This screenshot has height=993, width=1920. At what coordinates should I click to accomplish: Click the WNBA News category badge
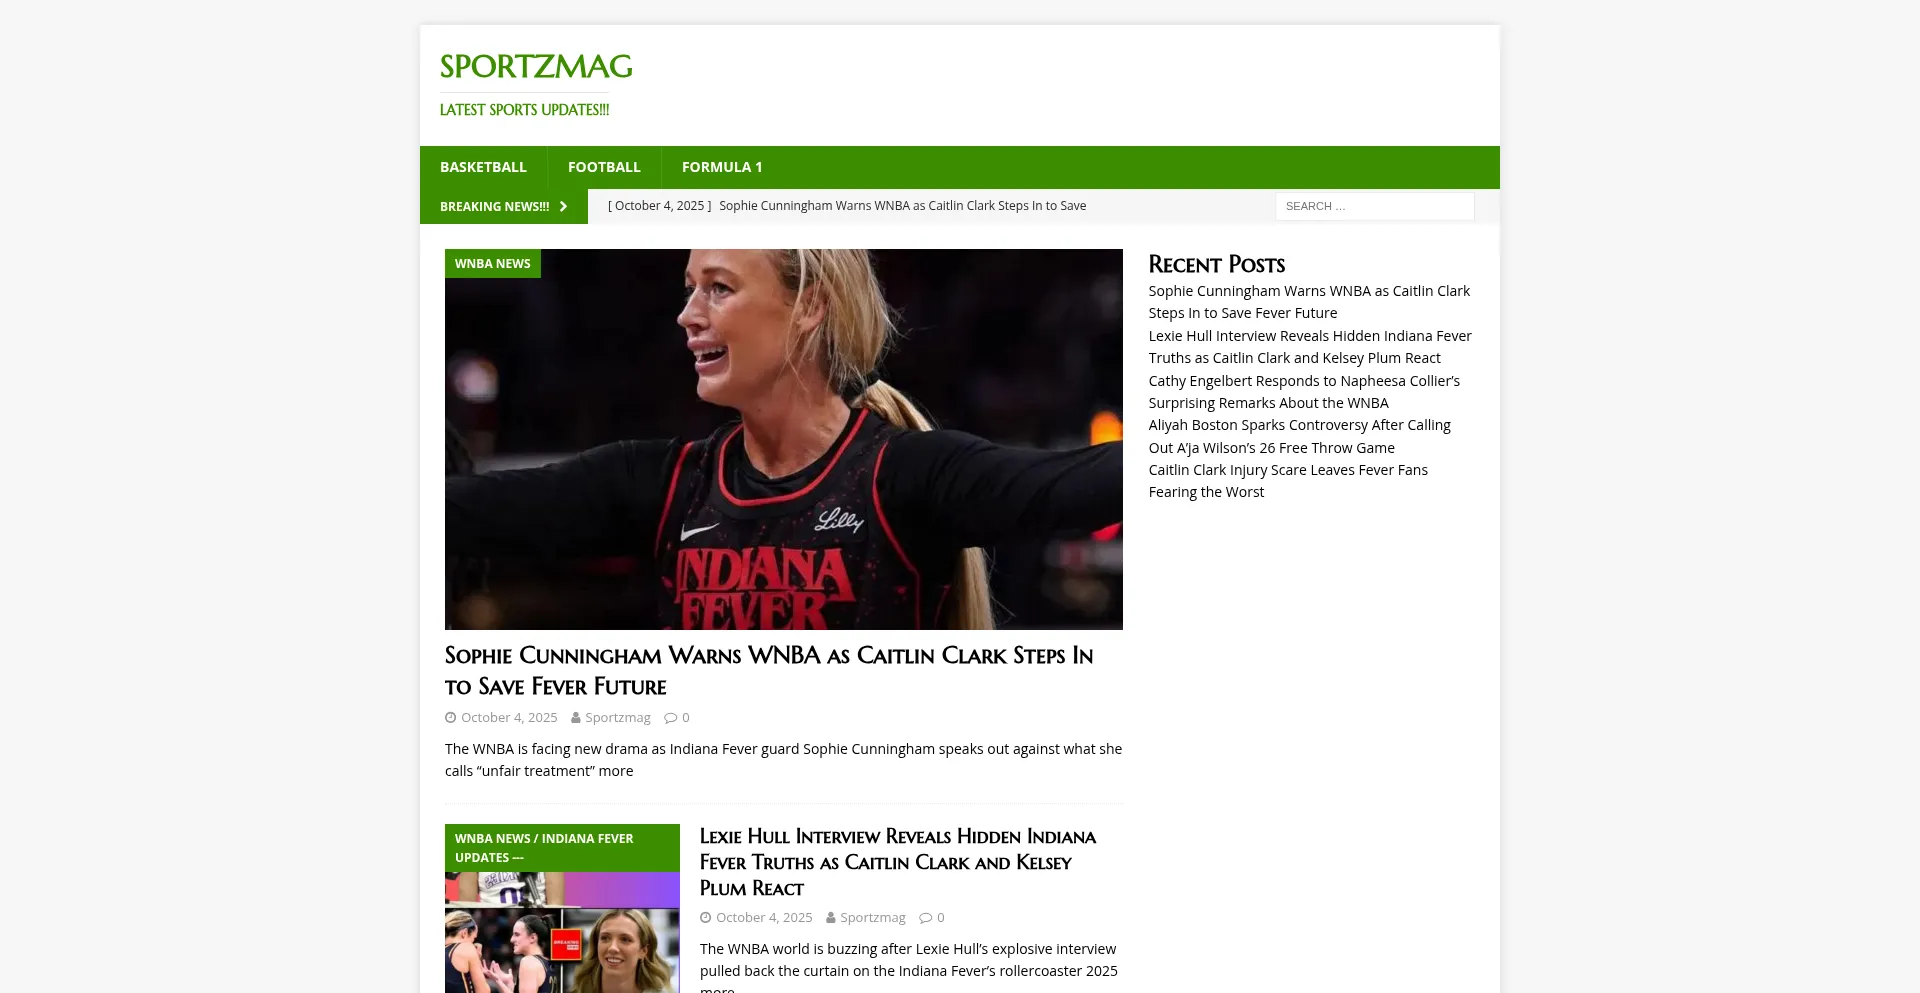click(x=492, y=264)
